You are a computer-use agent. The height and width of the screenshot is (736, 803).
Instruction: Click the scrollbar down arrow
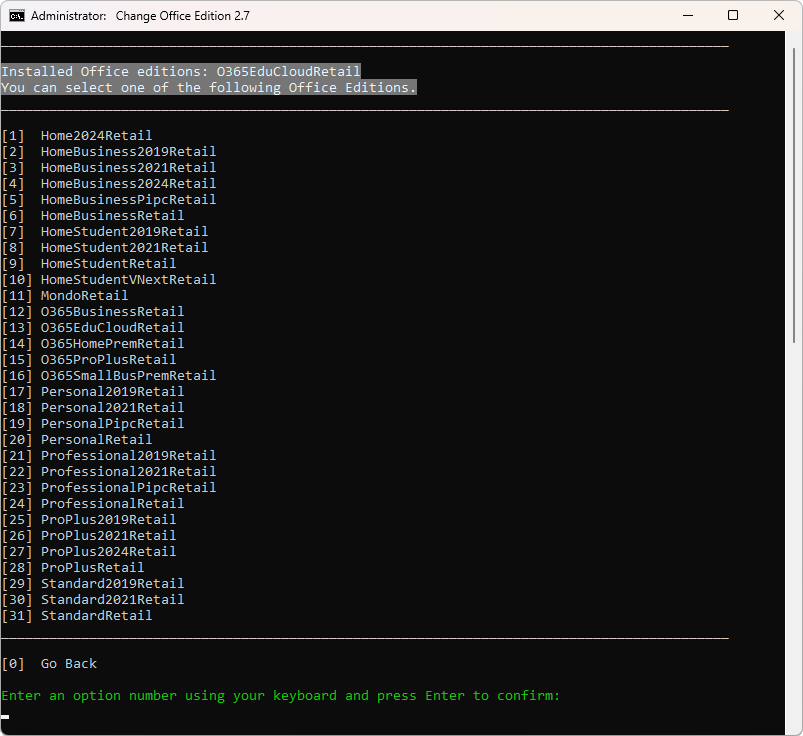tap(796, 729)
